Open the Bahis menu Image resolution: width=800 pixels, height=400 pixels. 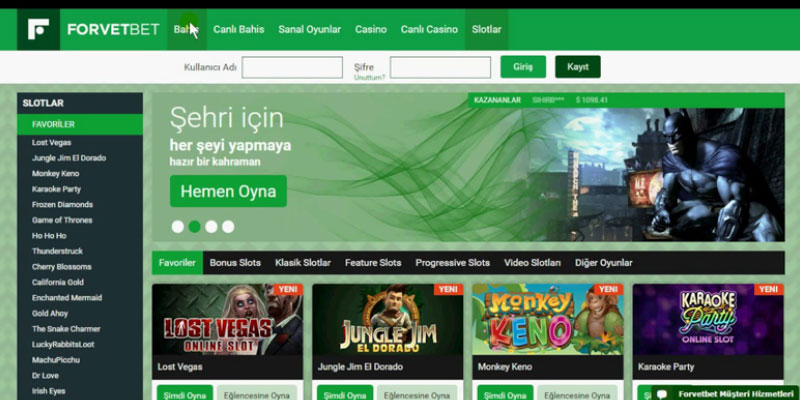point(187,29)
